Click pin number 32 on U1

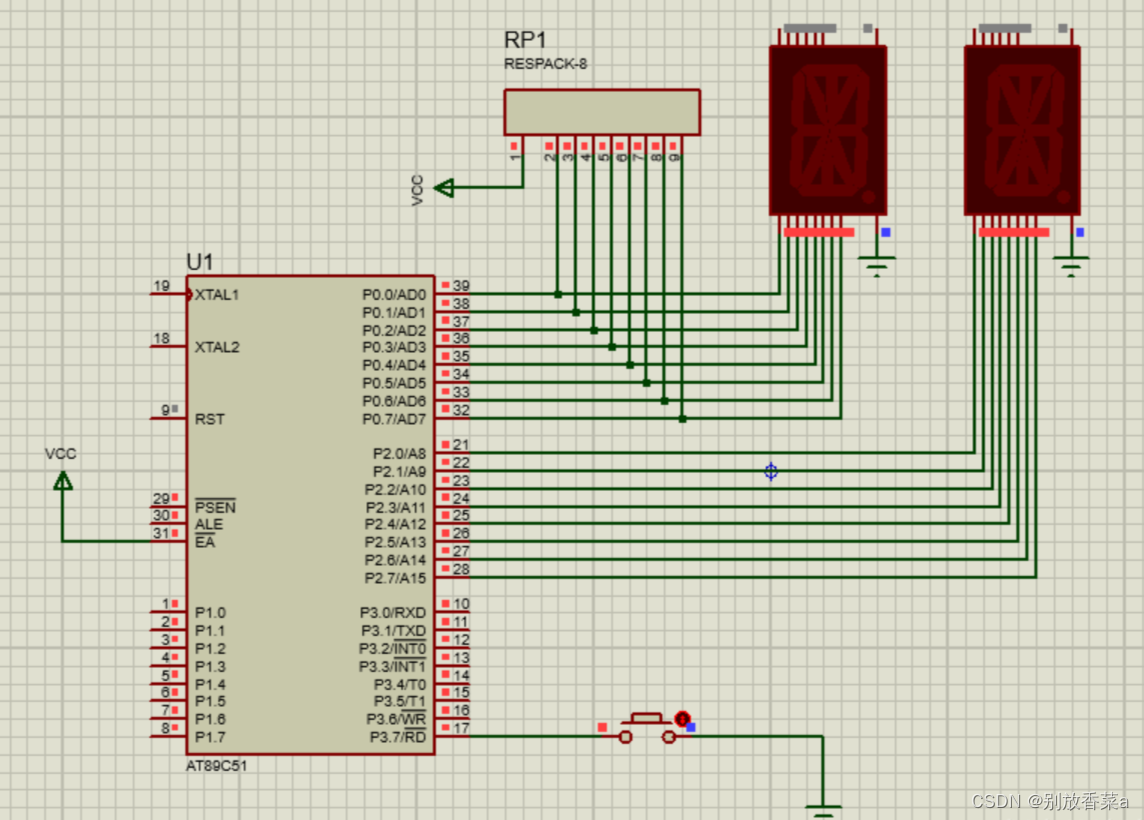(x=461, y=410)
